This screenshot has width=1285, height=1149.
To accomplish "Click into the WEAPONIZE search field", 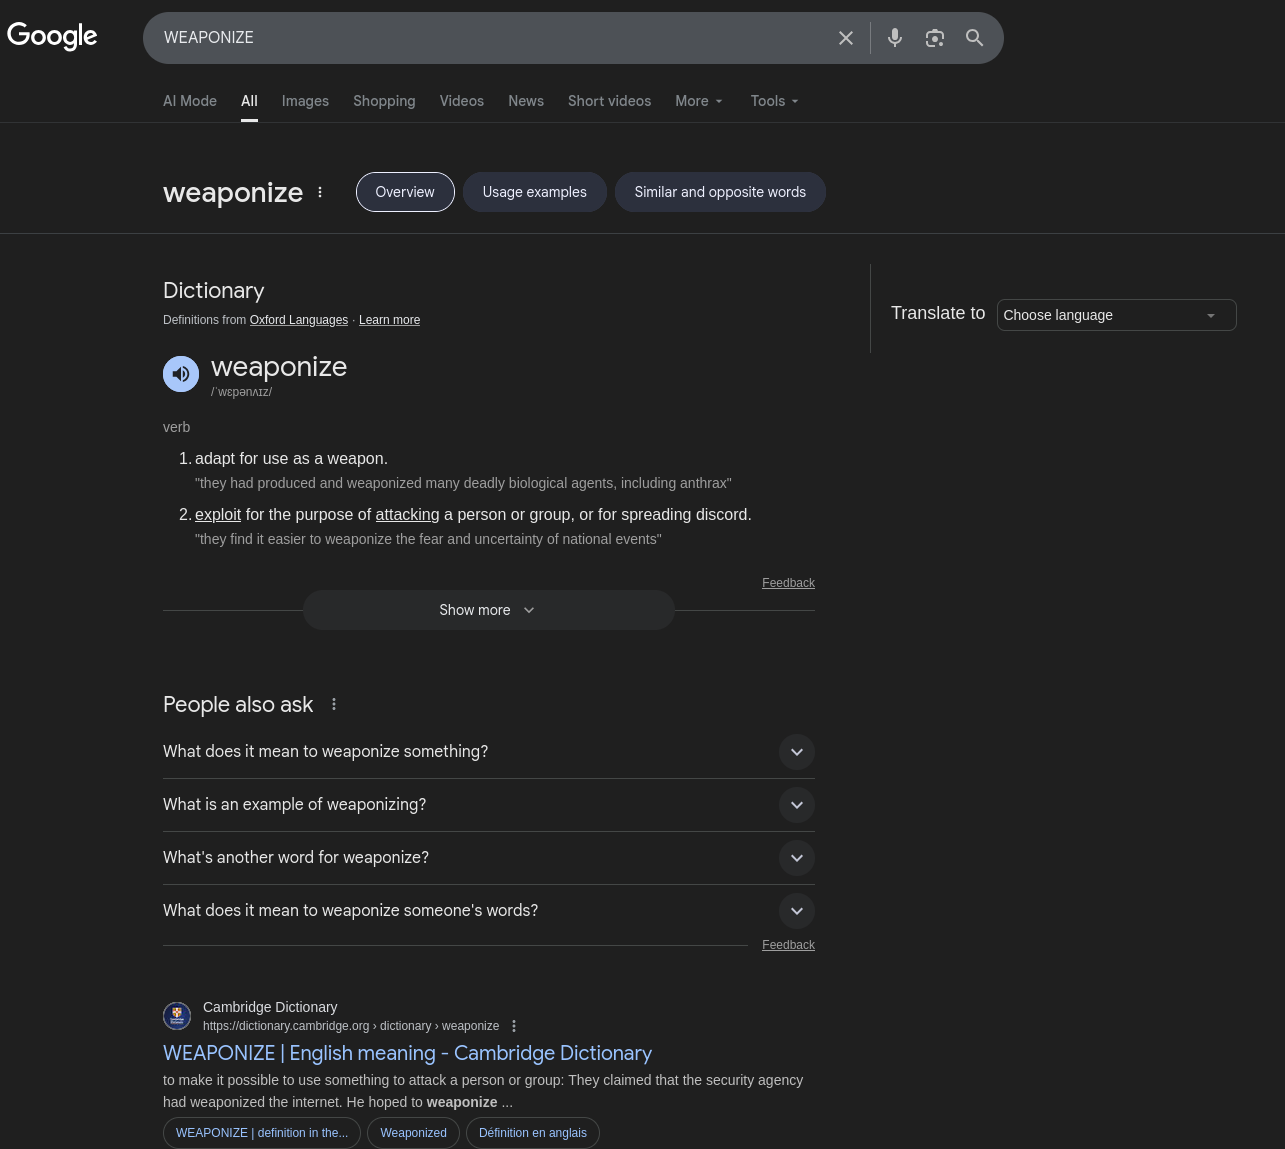I will click(490, 38).
